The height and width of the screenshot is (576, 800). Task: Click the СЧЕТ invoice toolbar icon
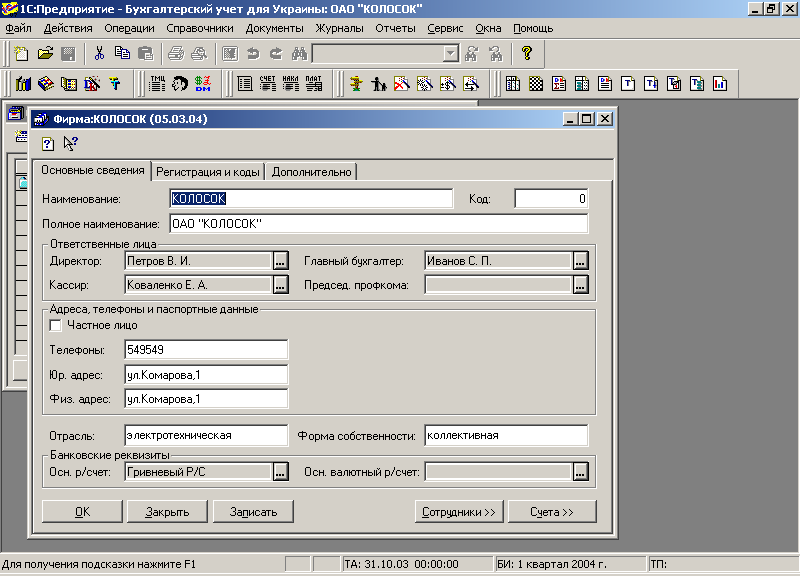pyautogui.click(x=267, y=84)
